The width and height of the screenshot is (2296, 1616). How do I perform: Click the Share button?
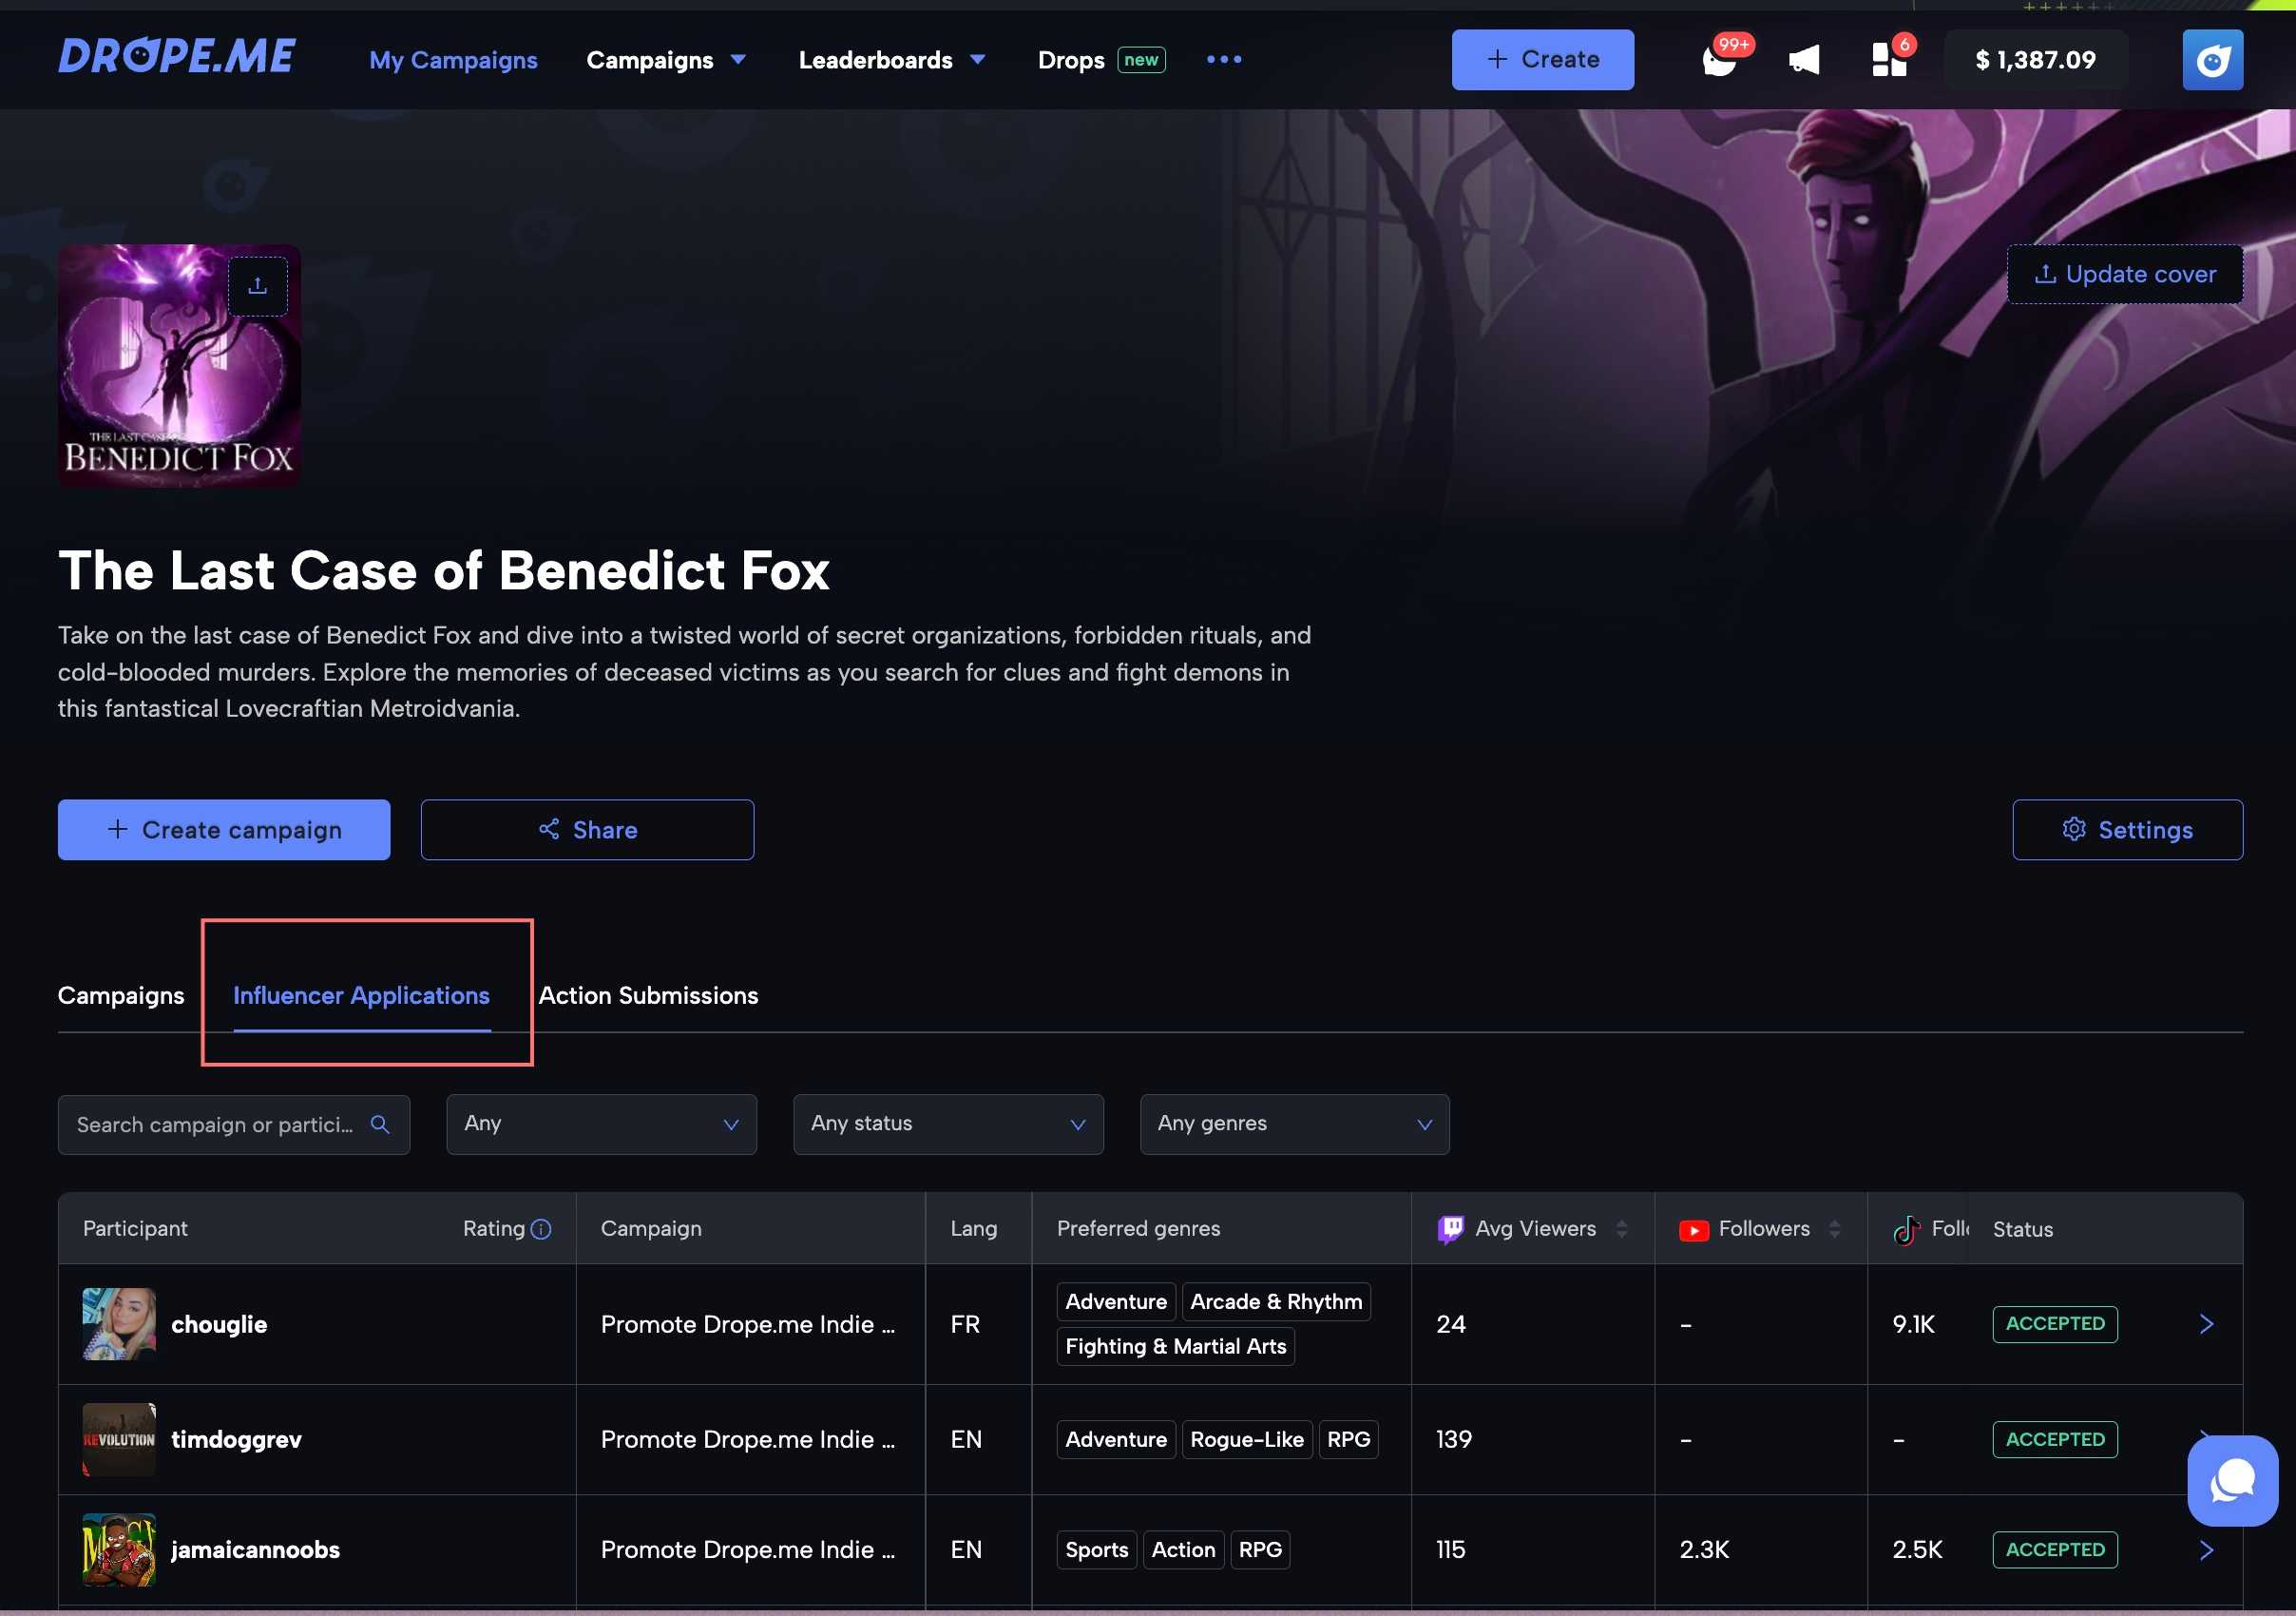click(587, 829)
